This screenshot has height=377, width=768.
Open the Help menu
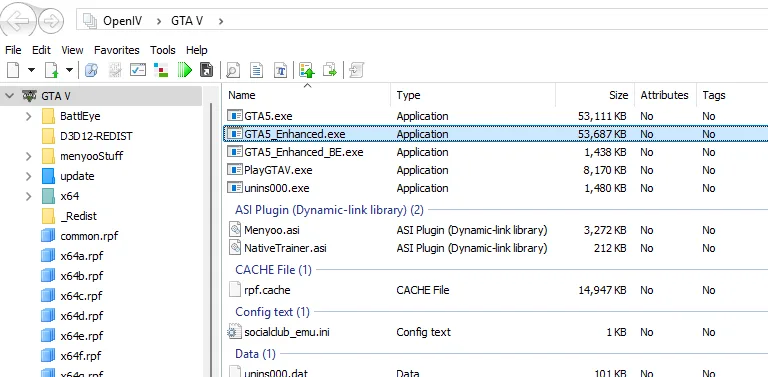pyautogui.click(x=197, y=50)
